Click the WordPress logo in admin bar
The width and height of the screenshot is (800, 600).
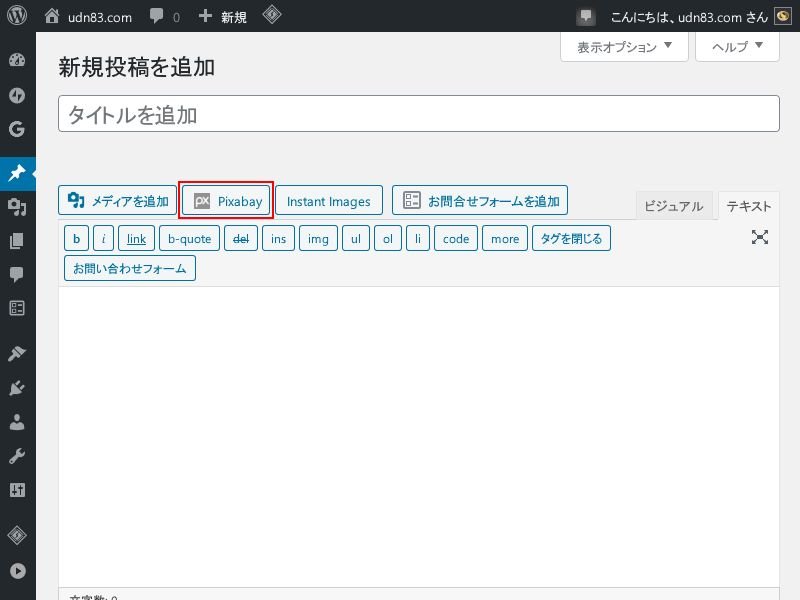17,15
